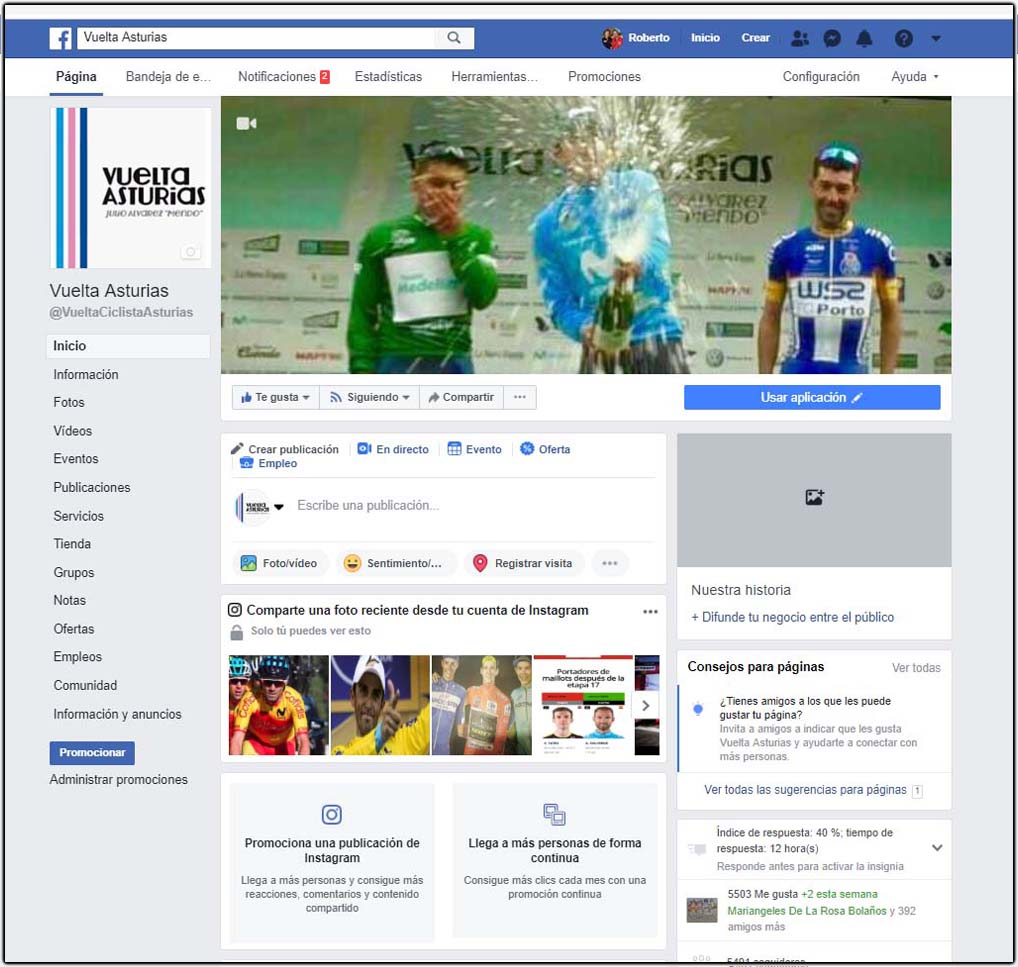Open the Estadísticas tab

(x=388, y=77)
